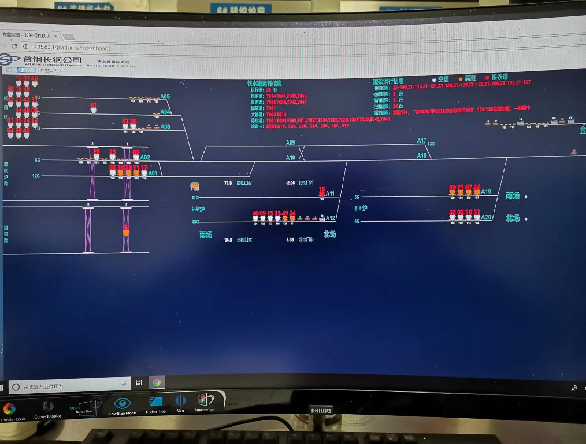The width and height of the screenshot is (586, 444).
Task: Click the Windows taskbar search box
Action: [70, 385]
